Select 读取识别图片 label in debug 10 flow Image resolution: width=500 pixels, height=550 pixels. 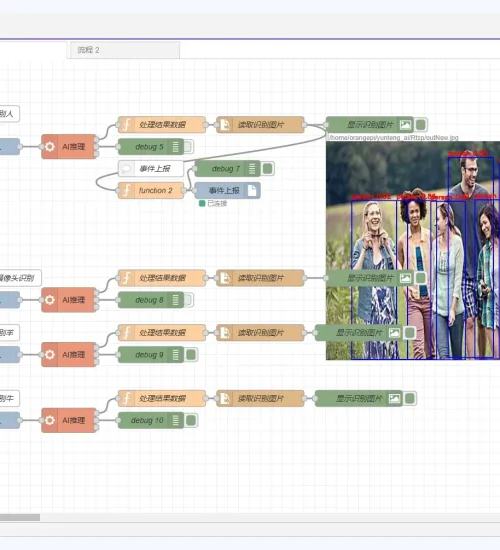tap(261, 398)
